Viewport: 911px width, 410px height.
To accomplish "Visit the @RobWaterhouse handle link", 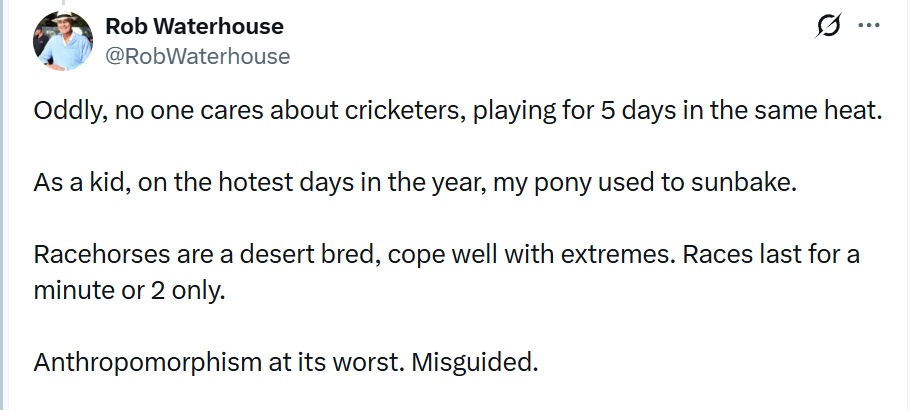I will click(198, 56).
